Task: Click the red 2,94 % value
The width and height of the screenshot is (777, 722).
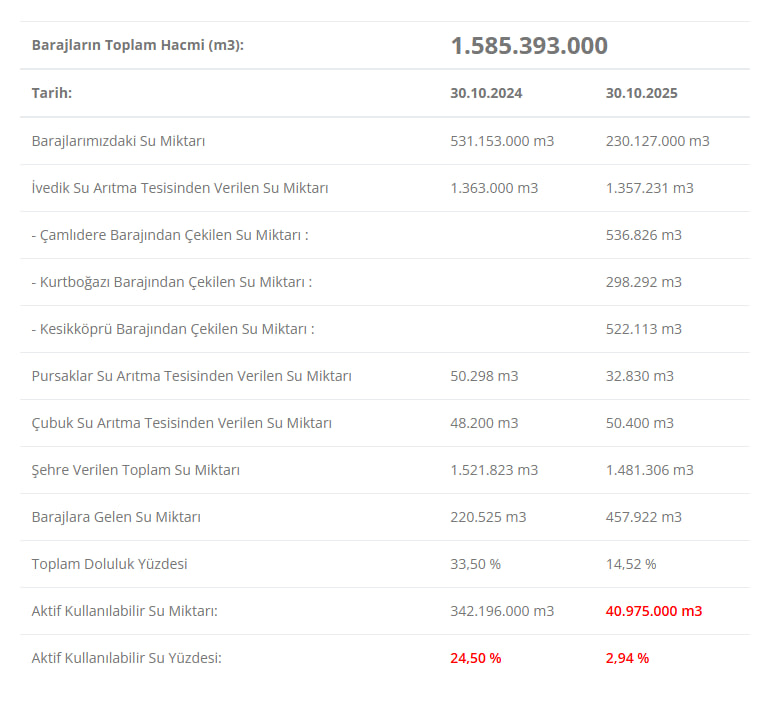Action: pyautogui.click(x=627, y=658)
